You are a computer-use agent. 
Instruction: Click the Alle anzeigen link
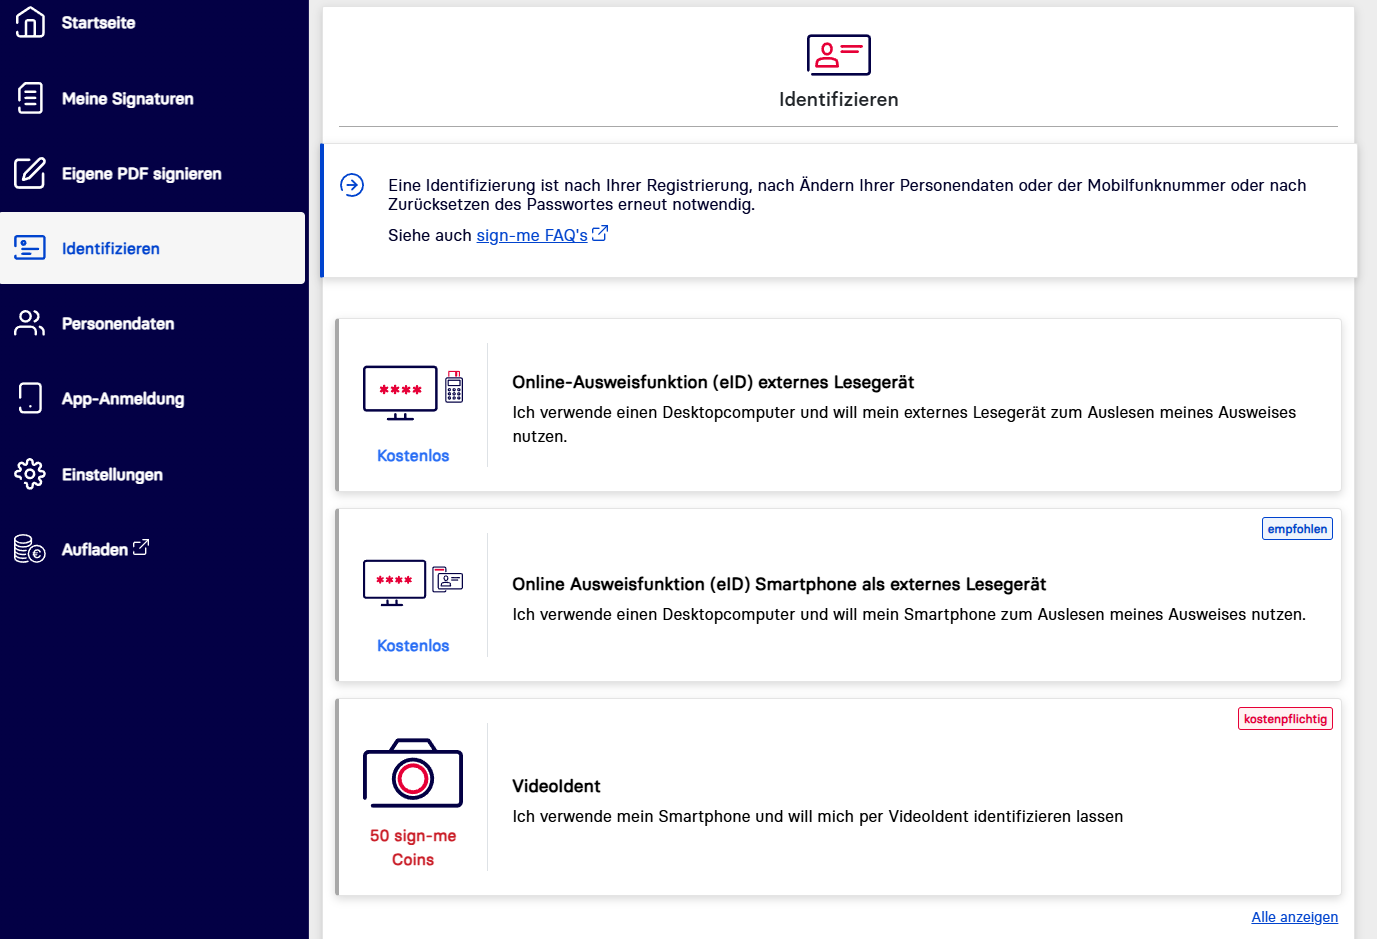tap(1294, 917)
